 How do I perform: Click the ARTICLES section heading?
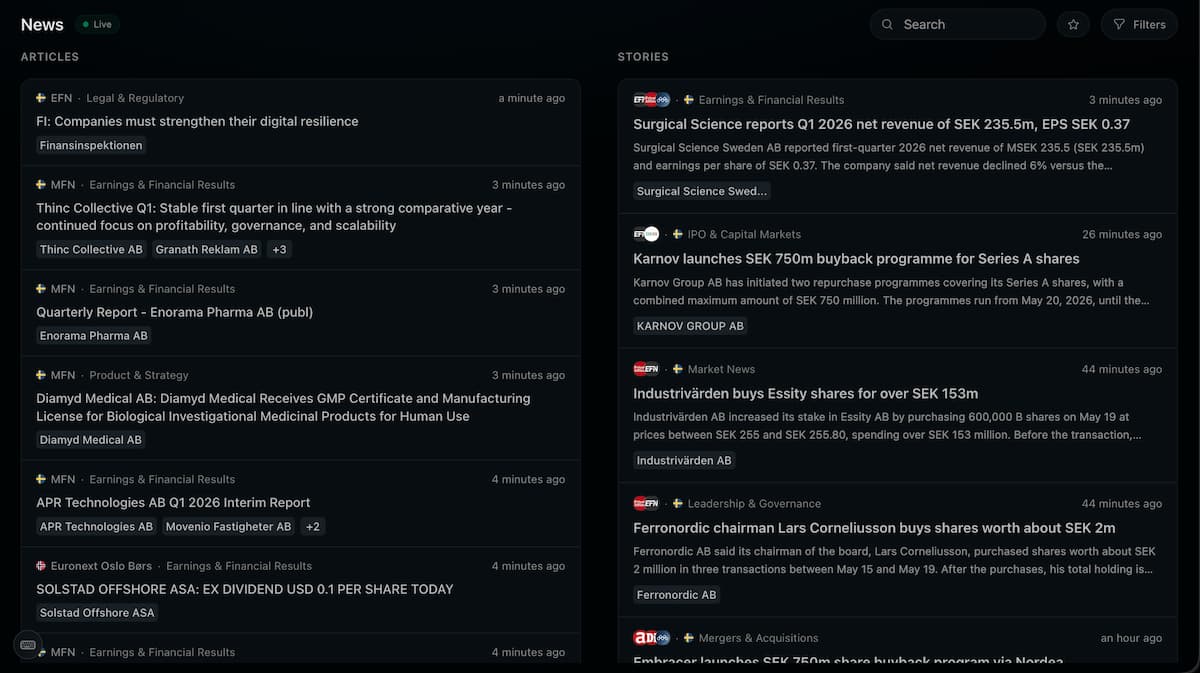(49, 57)
